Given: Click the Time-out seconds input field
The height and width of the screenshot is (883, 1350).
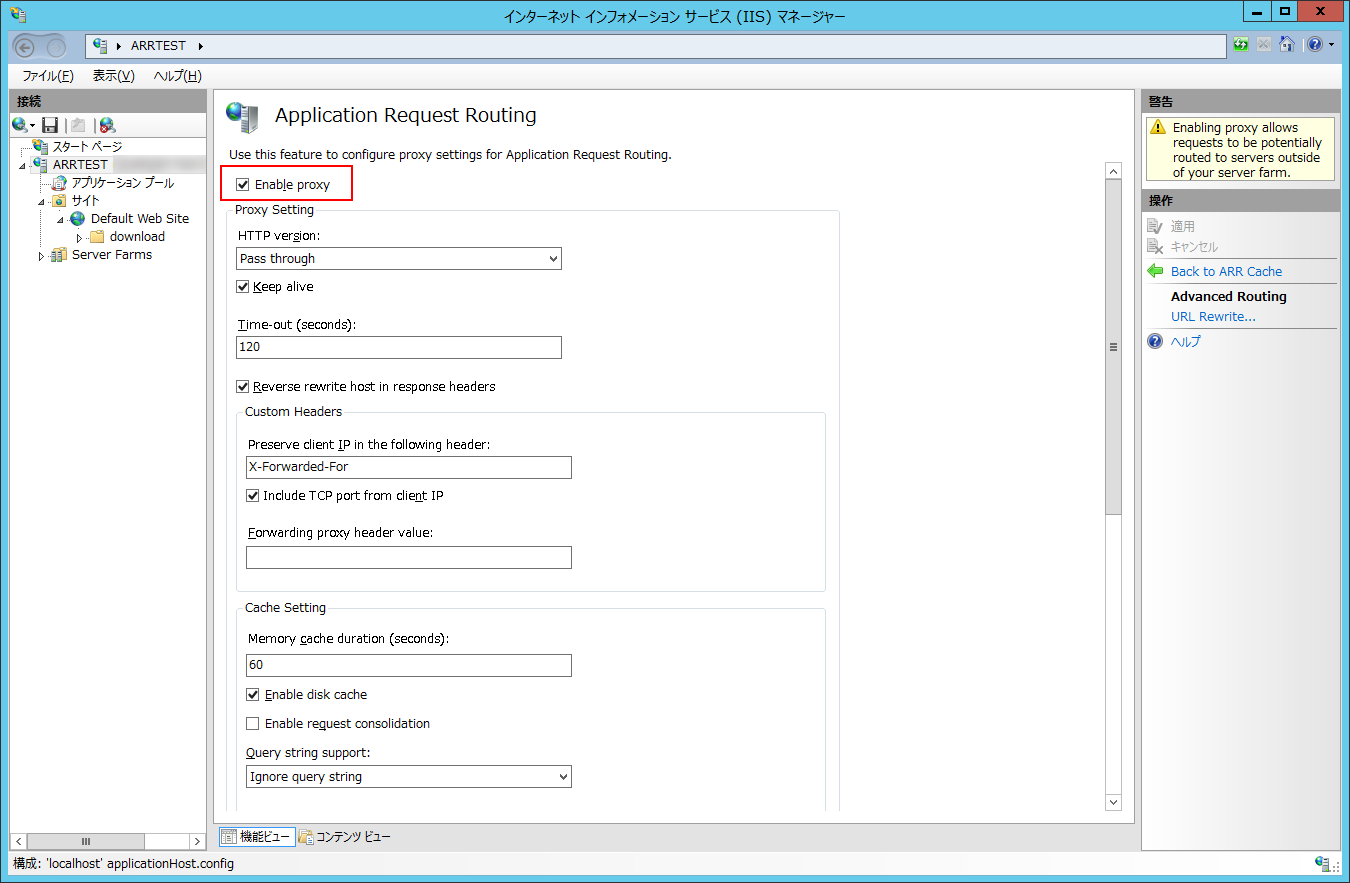Looking at the screenshot, I should (x=399, y=347).
